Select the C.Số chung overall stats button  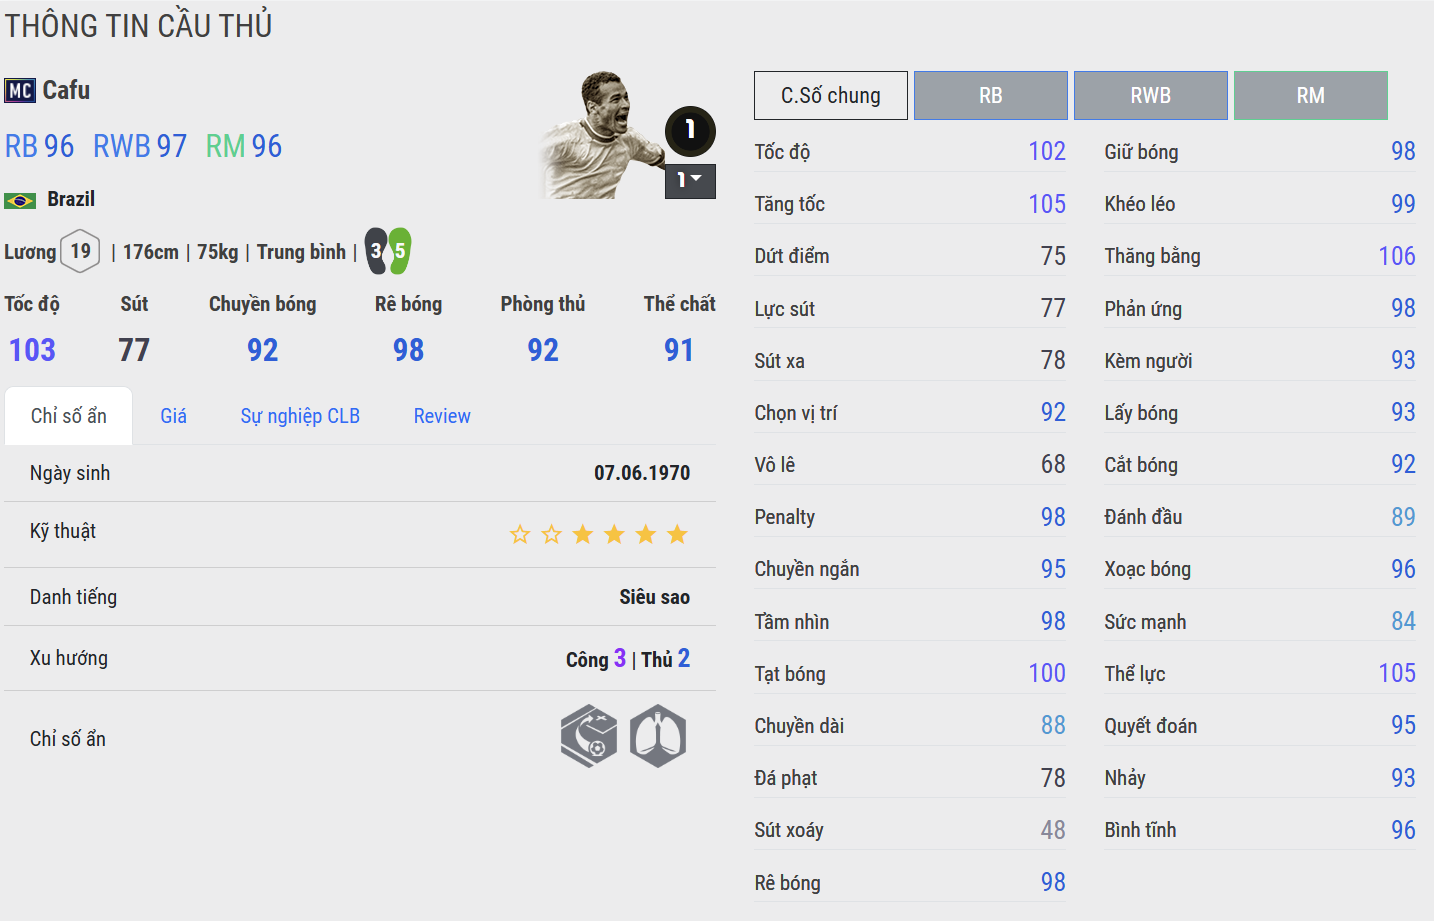pos(830,96)
